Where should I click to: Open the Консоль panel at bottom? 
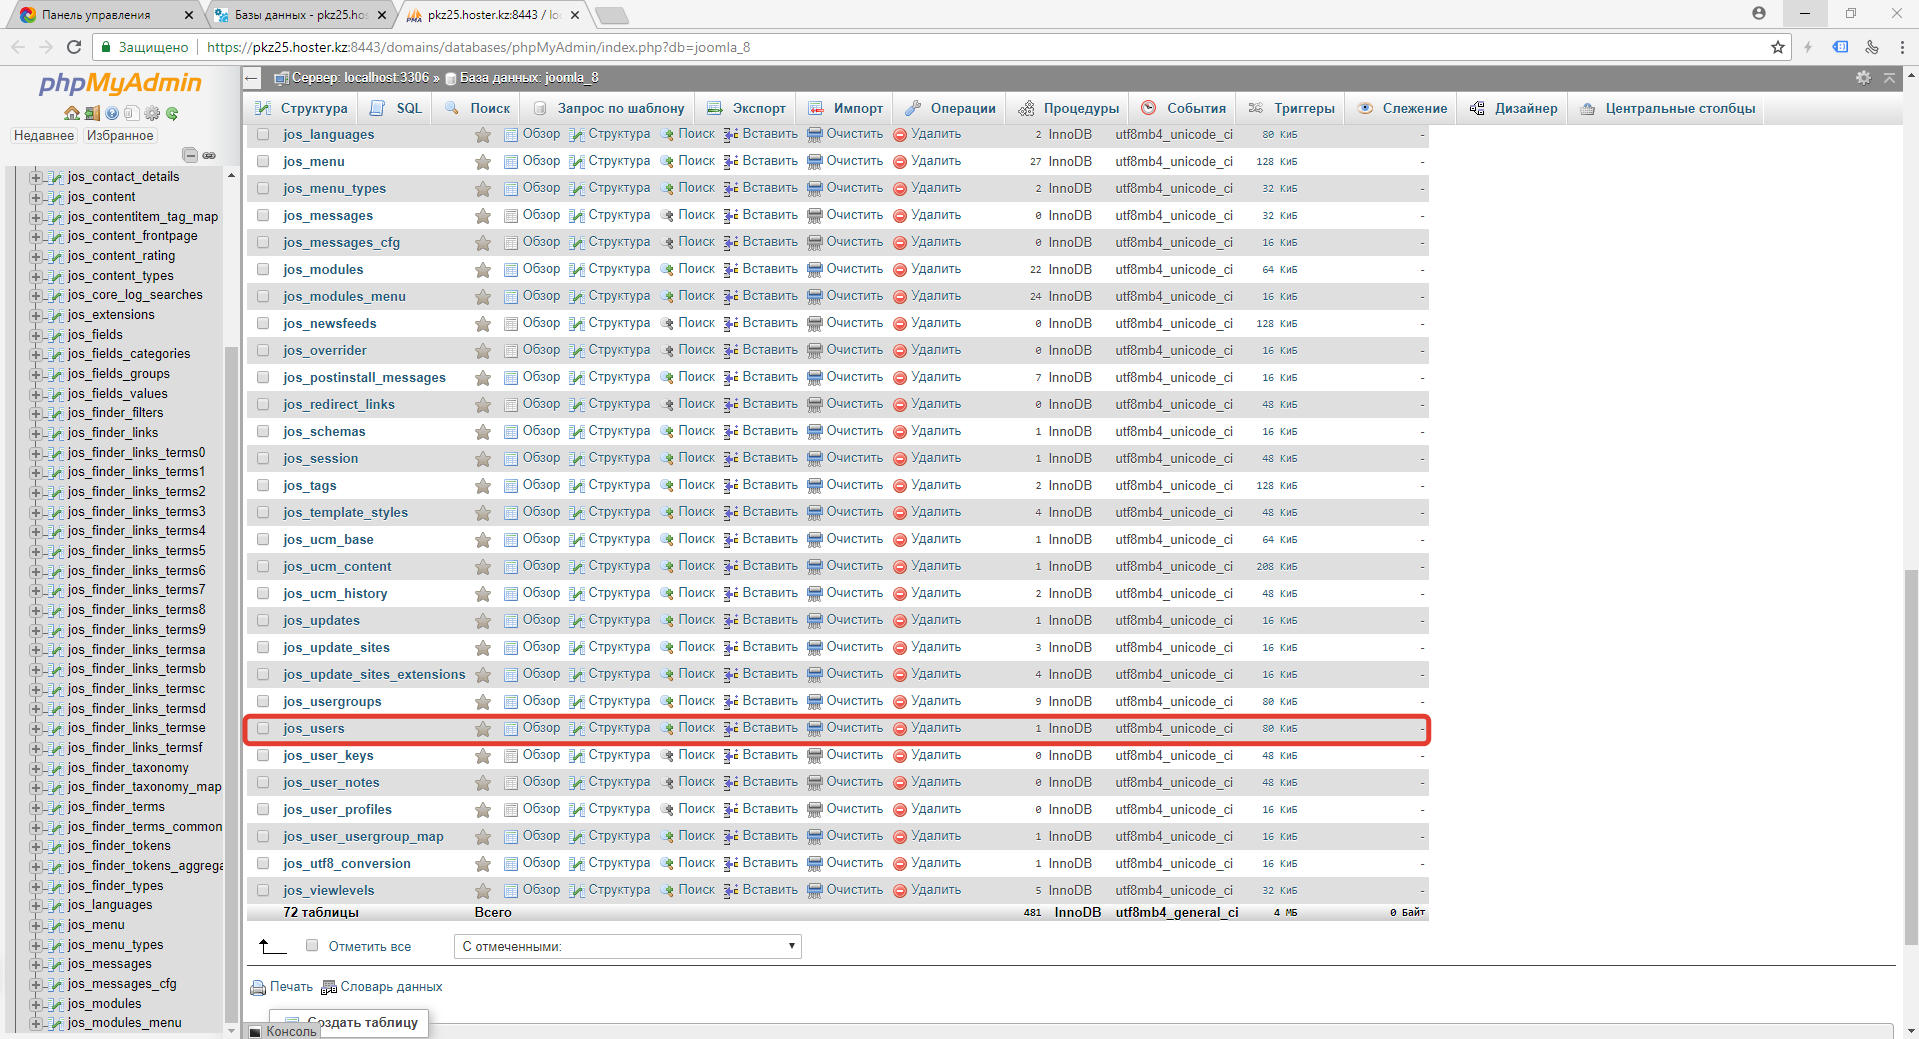(x=283, y=1031)
